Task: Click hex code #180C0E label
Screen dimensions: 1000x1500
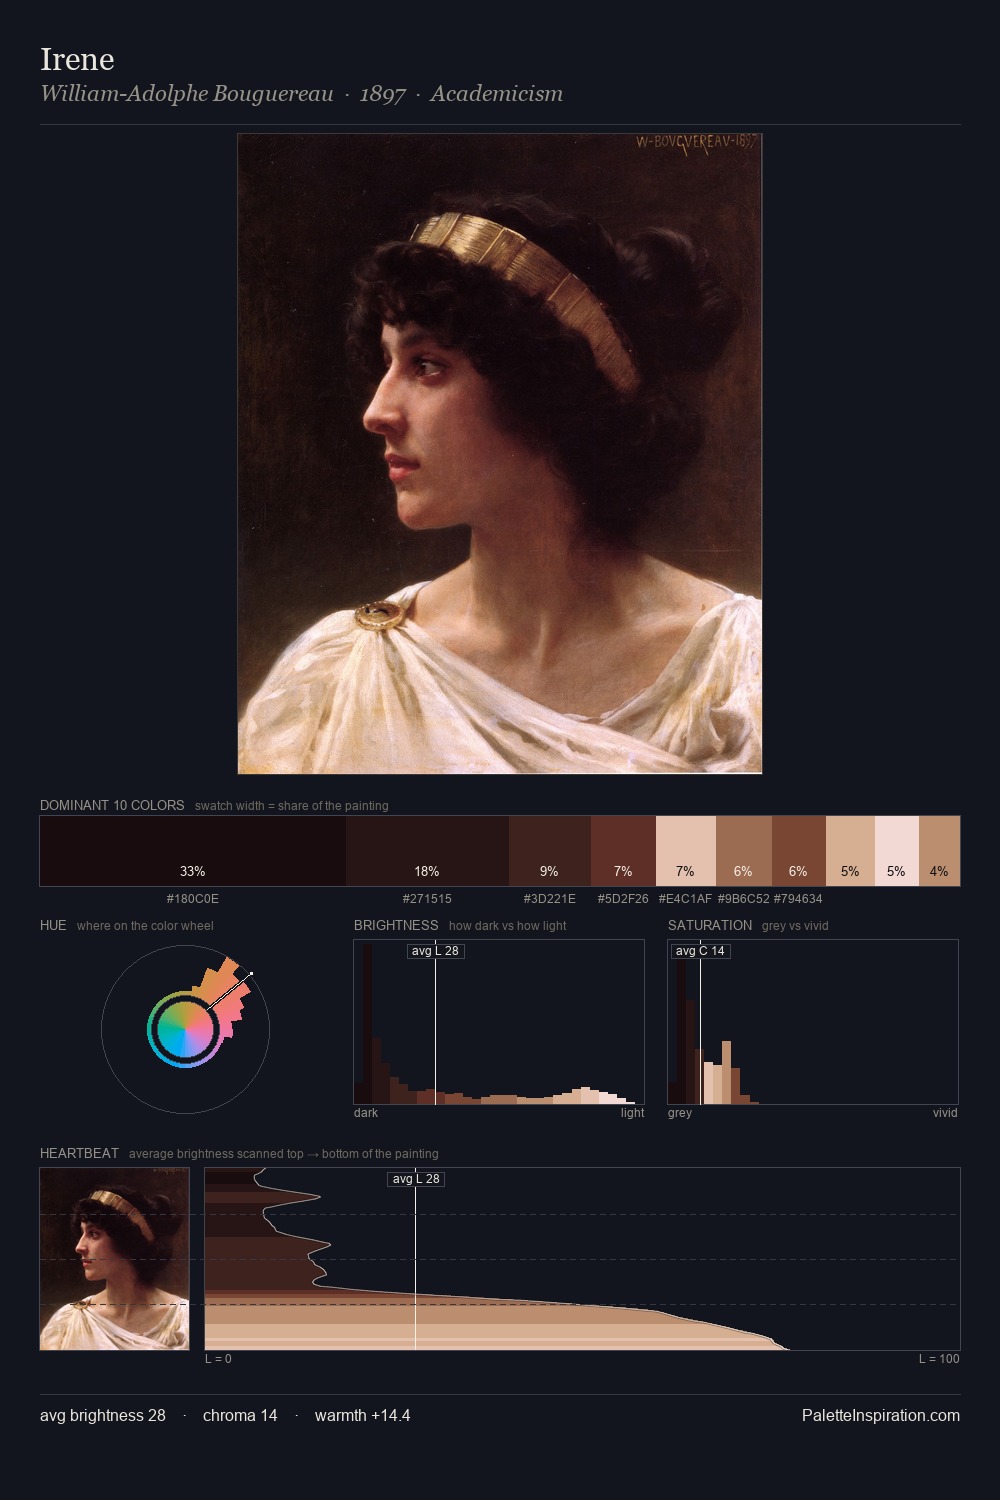Action: pos(193,899)
